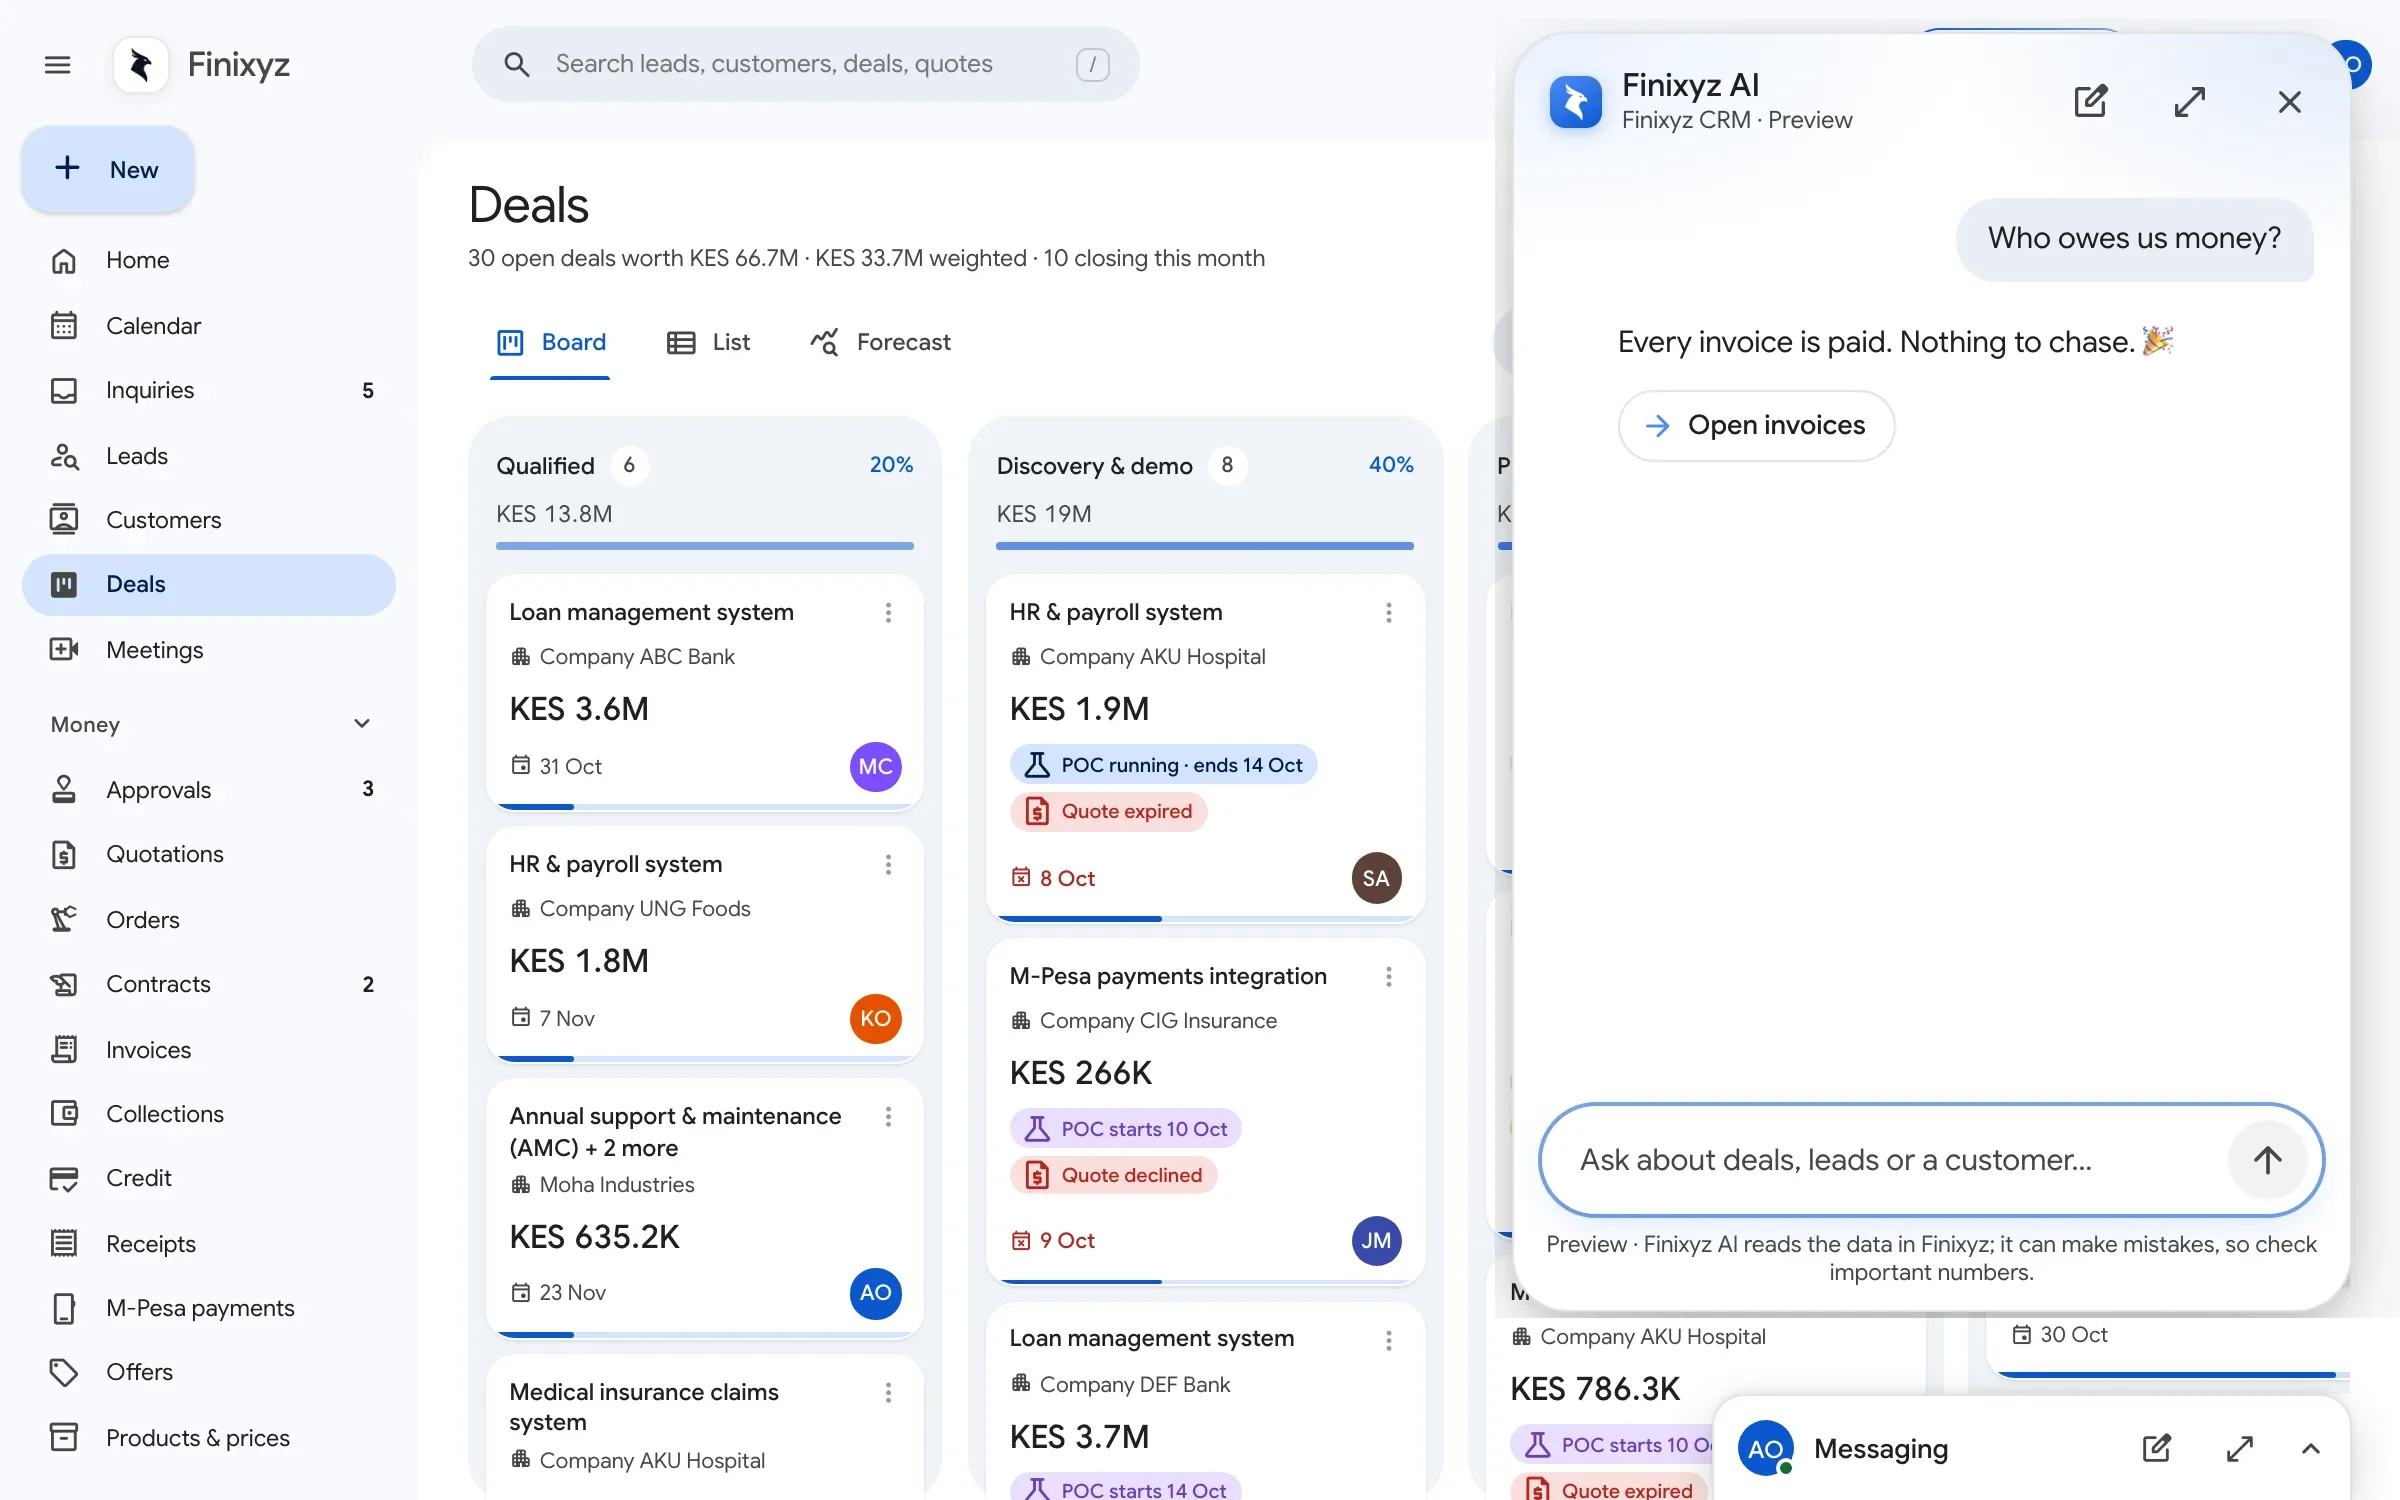The width and height of the screenshot is (2400, 1500).
Task: Click the JM owner avatar
Action: point(1376,1240)
